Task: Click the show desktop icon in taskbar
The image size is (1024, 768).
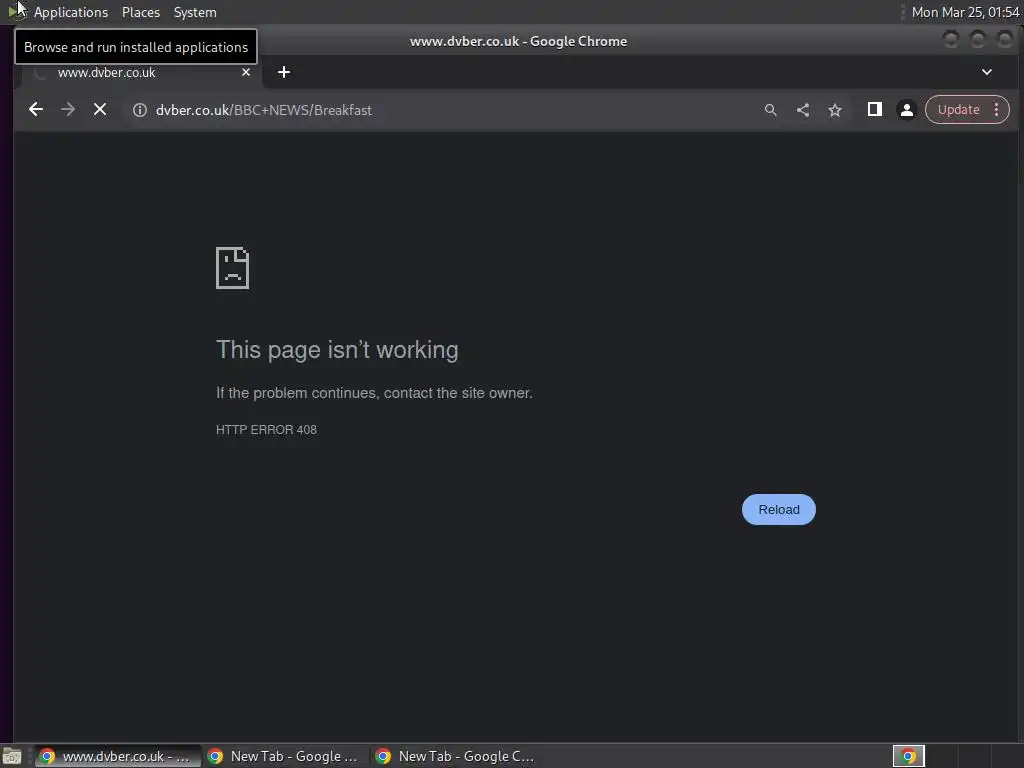Action: coord(12,756)
